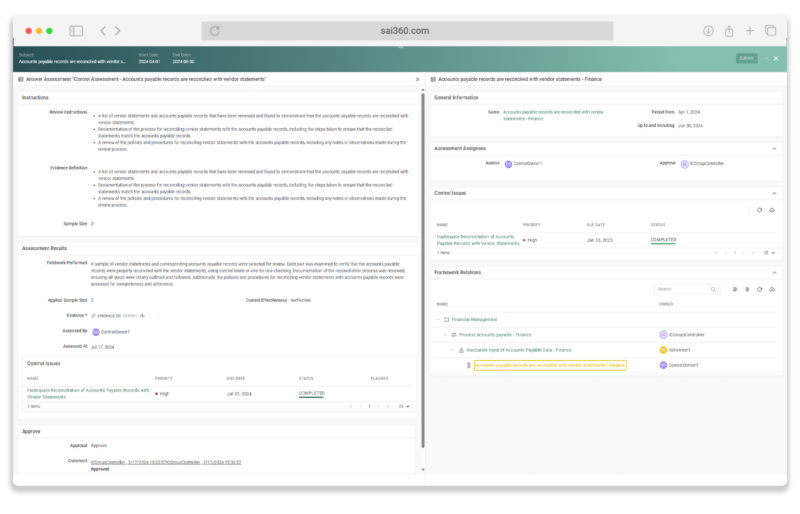This screenshot has height=514, width=800.
Task: Open the evidence.txt attachment
Action: coord(109,316)
